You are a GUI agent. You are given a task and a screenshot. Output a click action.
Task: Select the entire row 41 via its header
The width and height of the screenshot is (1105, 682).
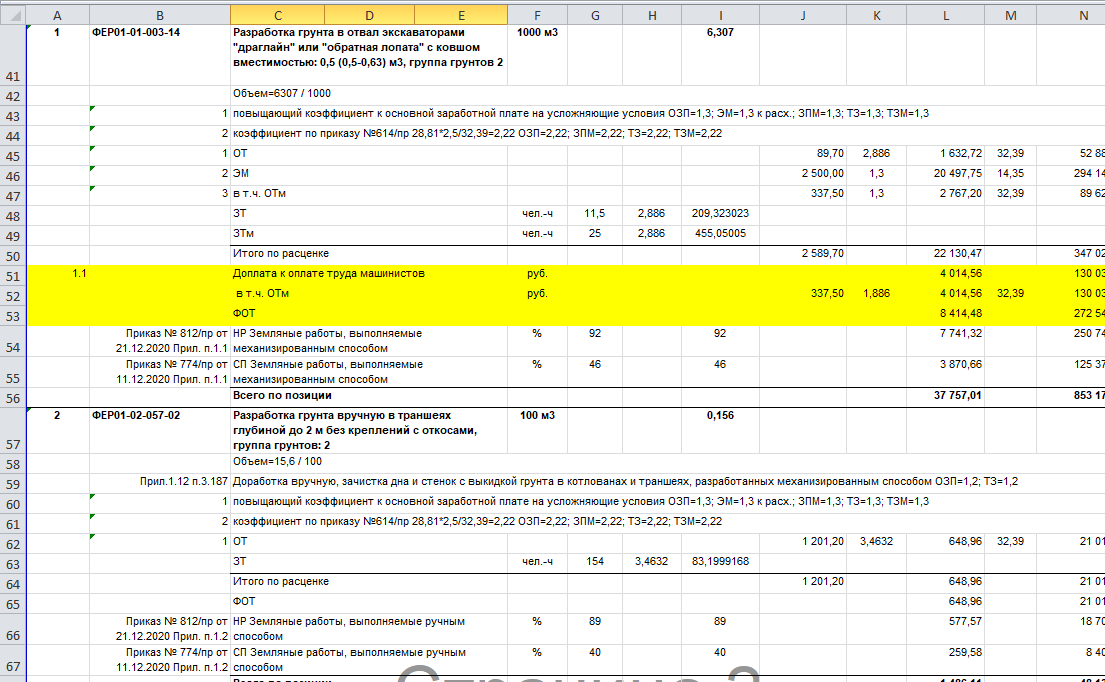[x=12, y=77]
